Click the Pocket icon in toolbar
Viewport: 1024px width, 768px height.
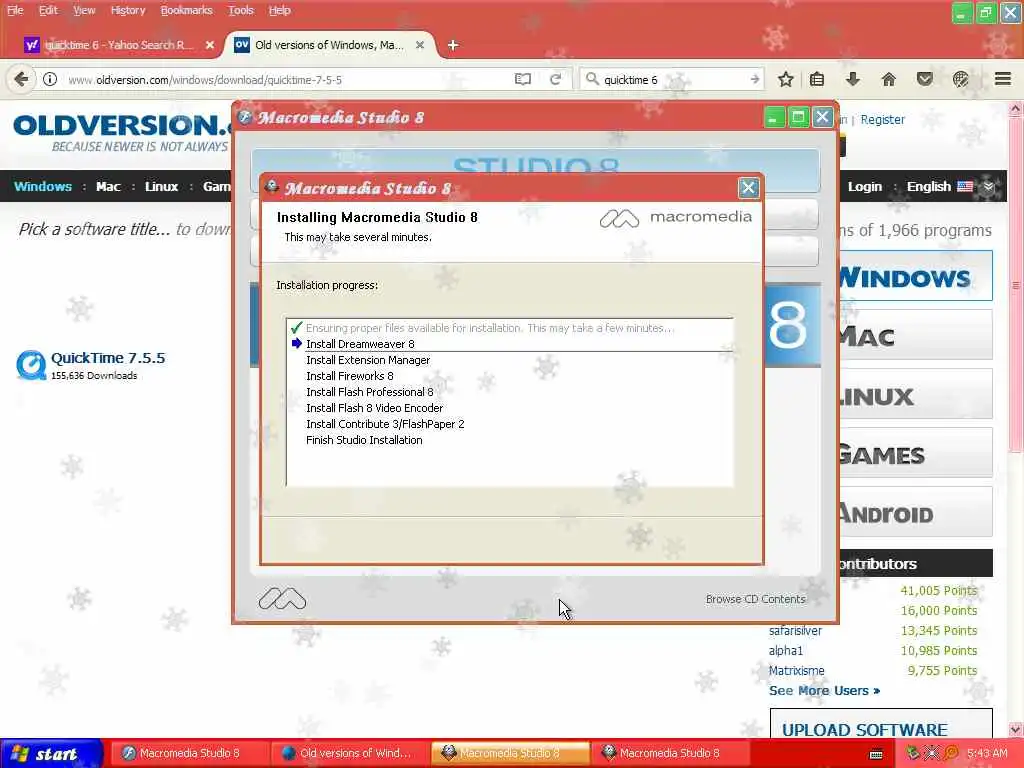(924, 79)
